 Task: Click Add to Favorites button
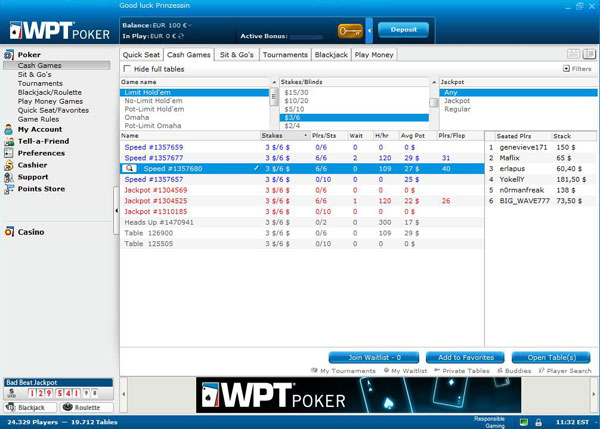(465, 357)
